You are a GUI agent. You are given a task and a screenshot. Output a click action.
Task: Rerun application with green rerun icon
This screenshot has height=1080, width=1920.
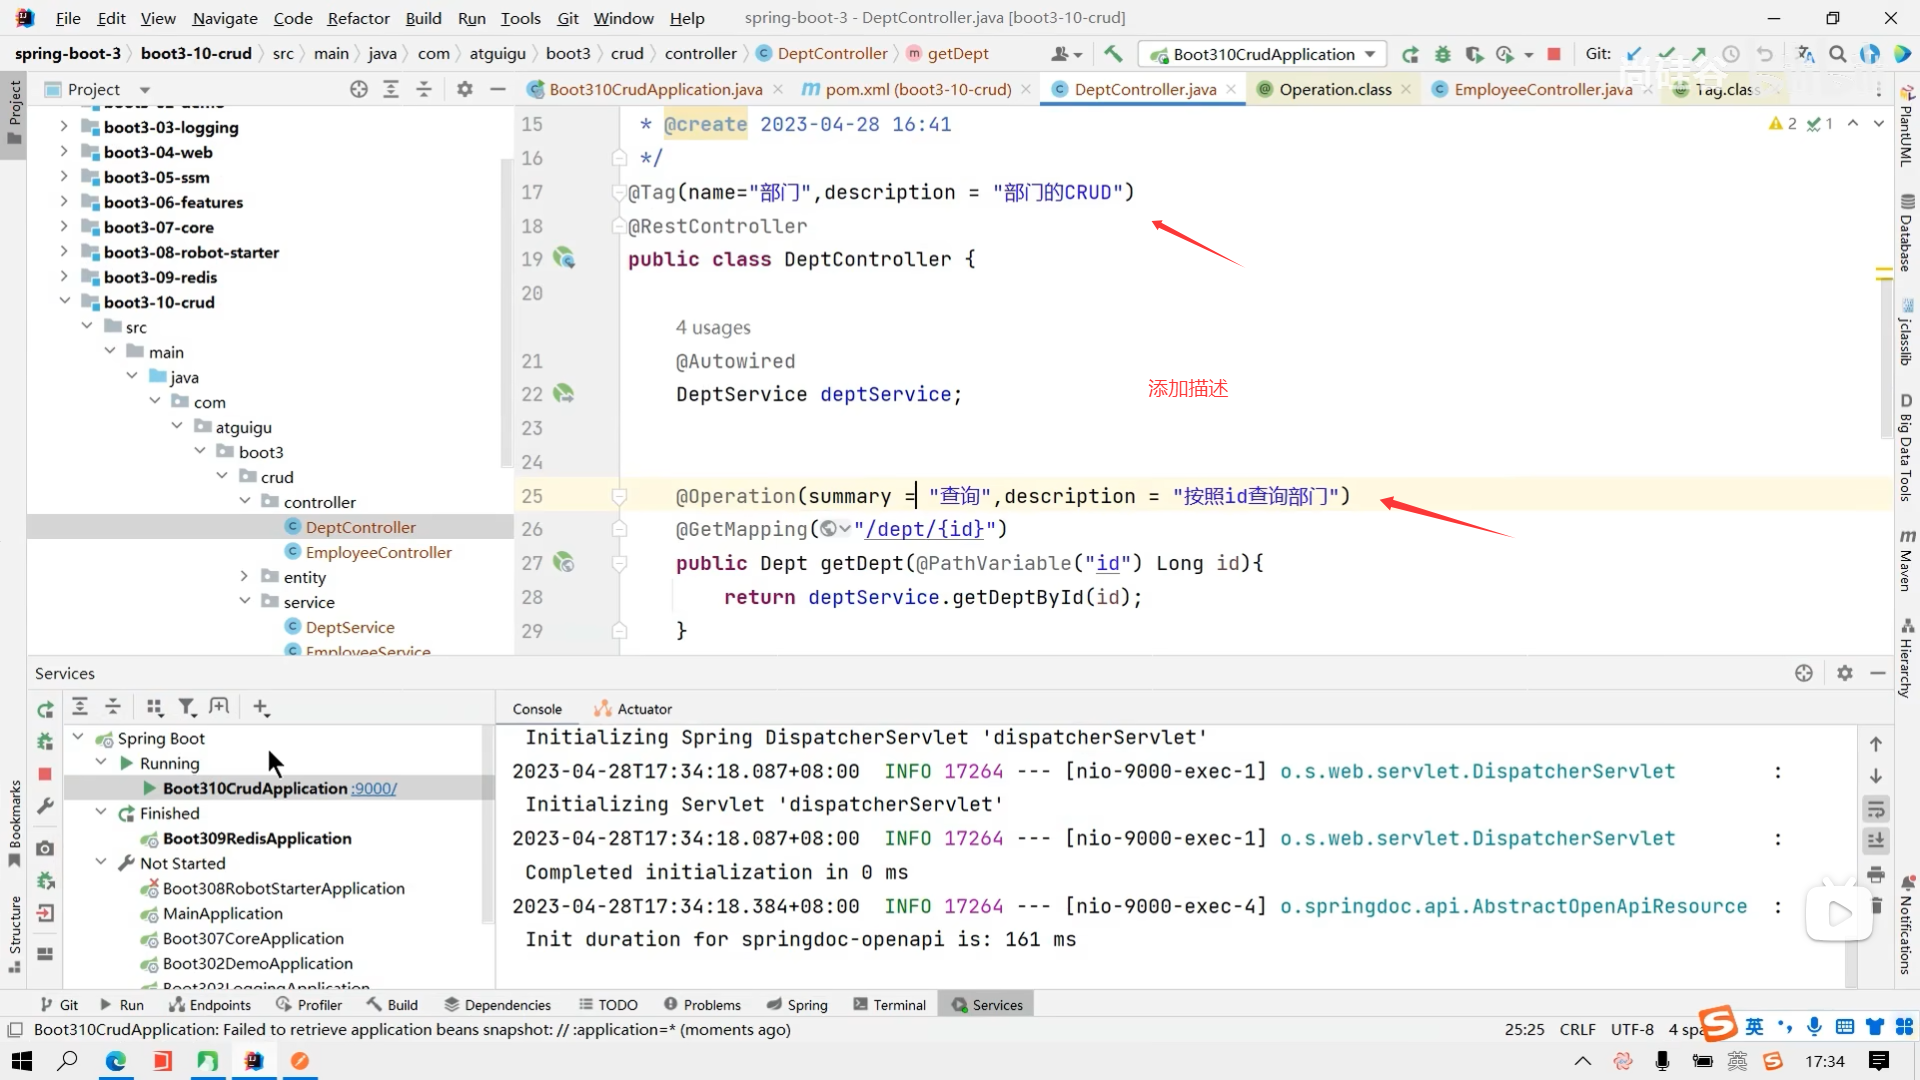[1410, 54]
